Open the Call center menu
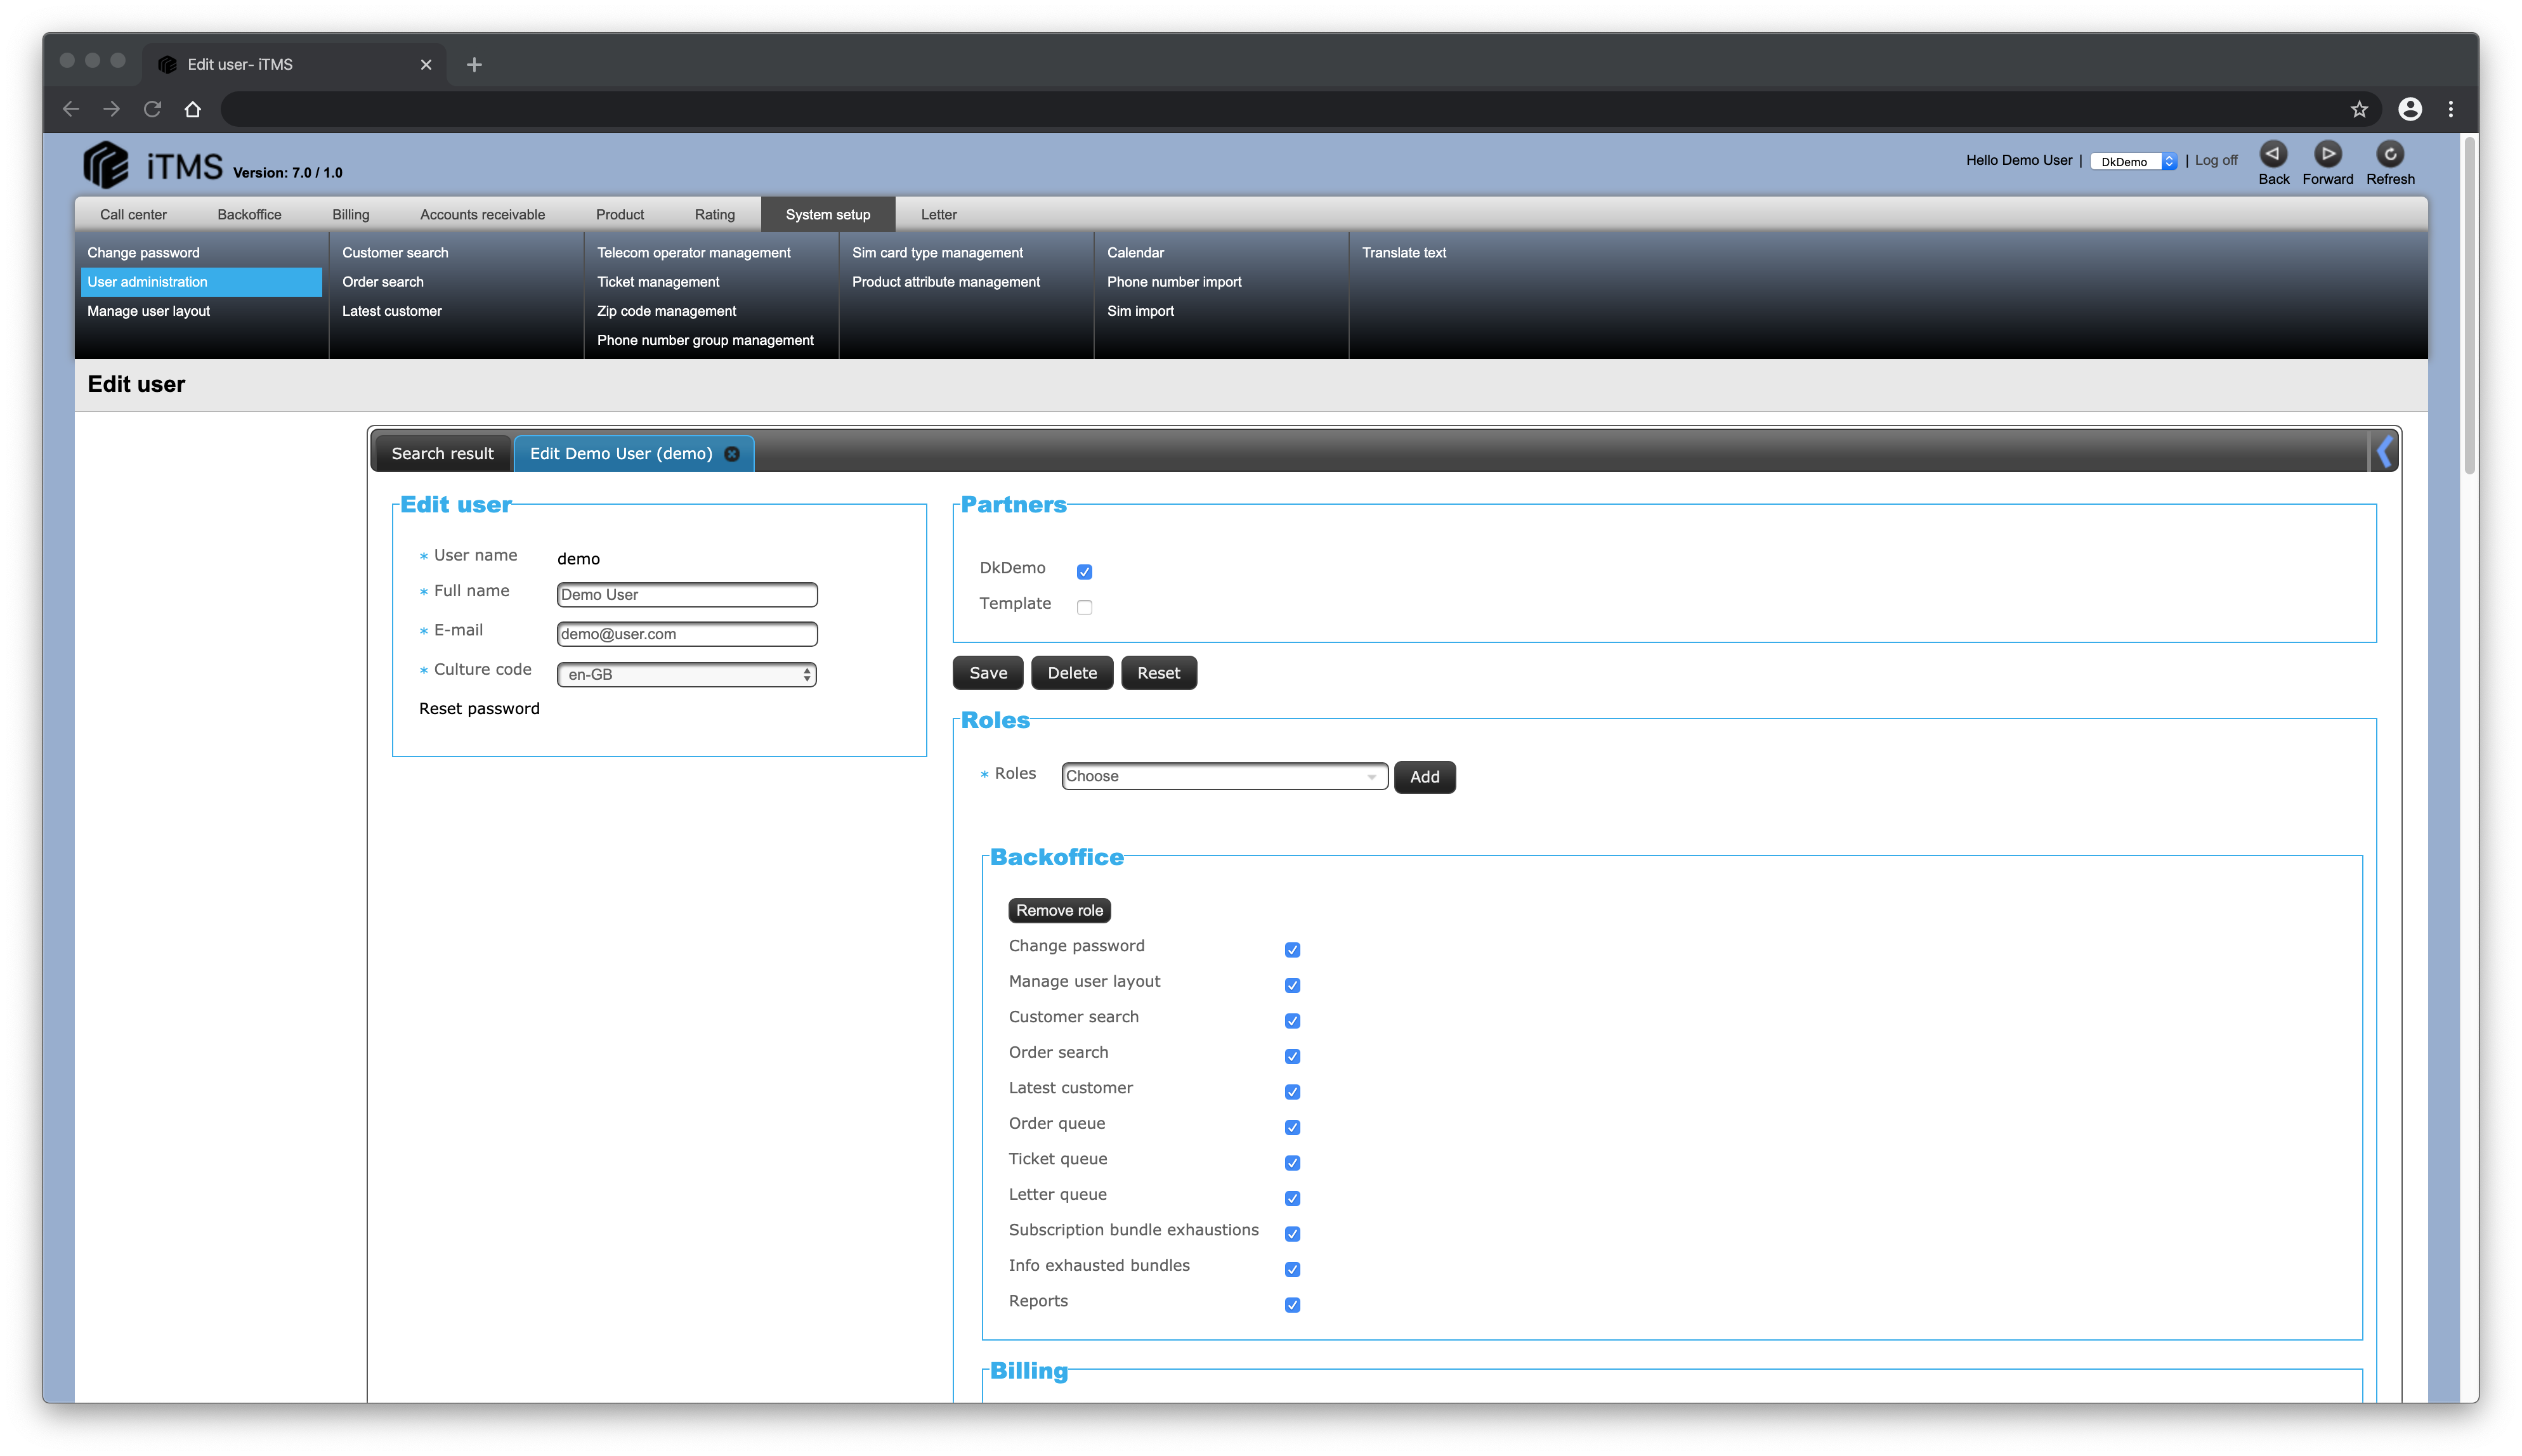The width and height of the screenshot is (2522, 1456). pos(133,215)
